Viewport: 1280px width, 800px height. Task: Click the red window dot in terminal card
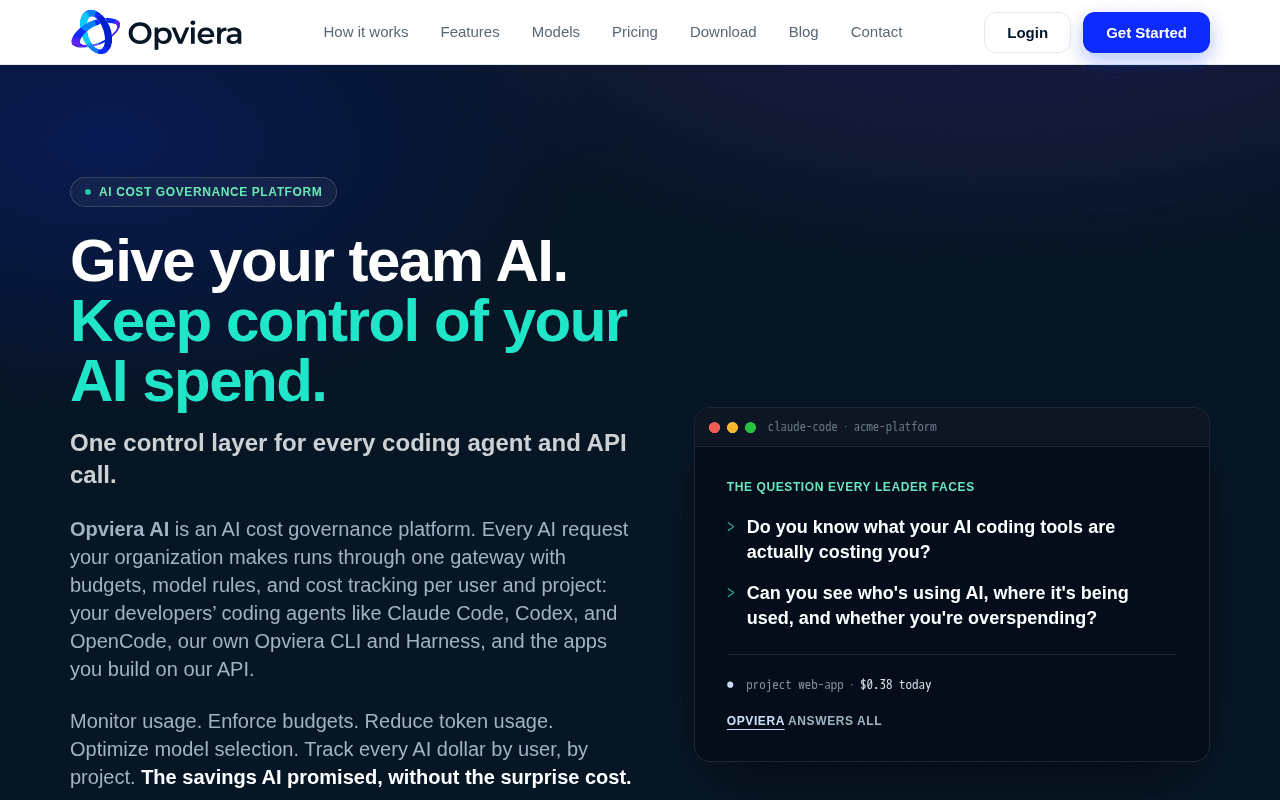(x=714, y=427)
